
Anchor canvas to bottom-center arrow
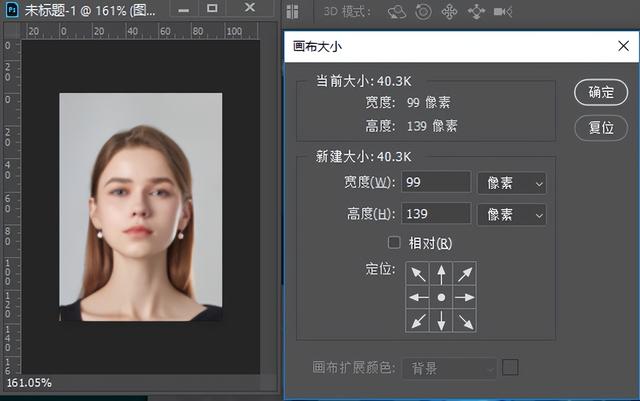click(x=441, y=321)
